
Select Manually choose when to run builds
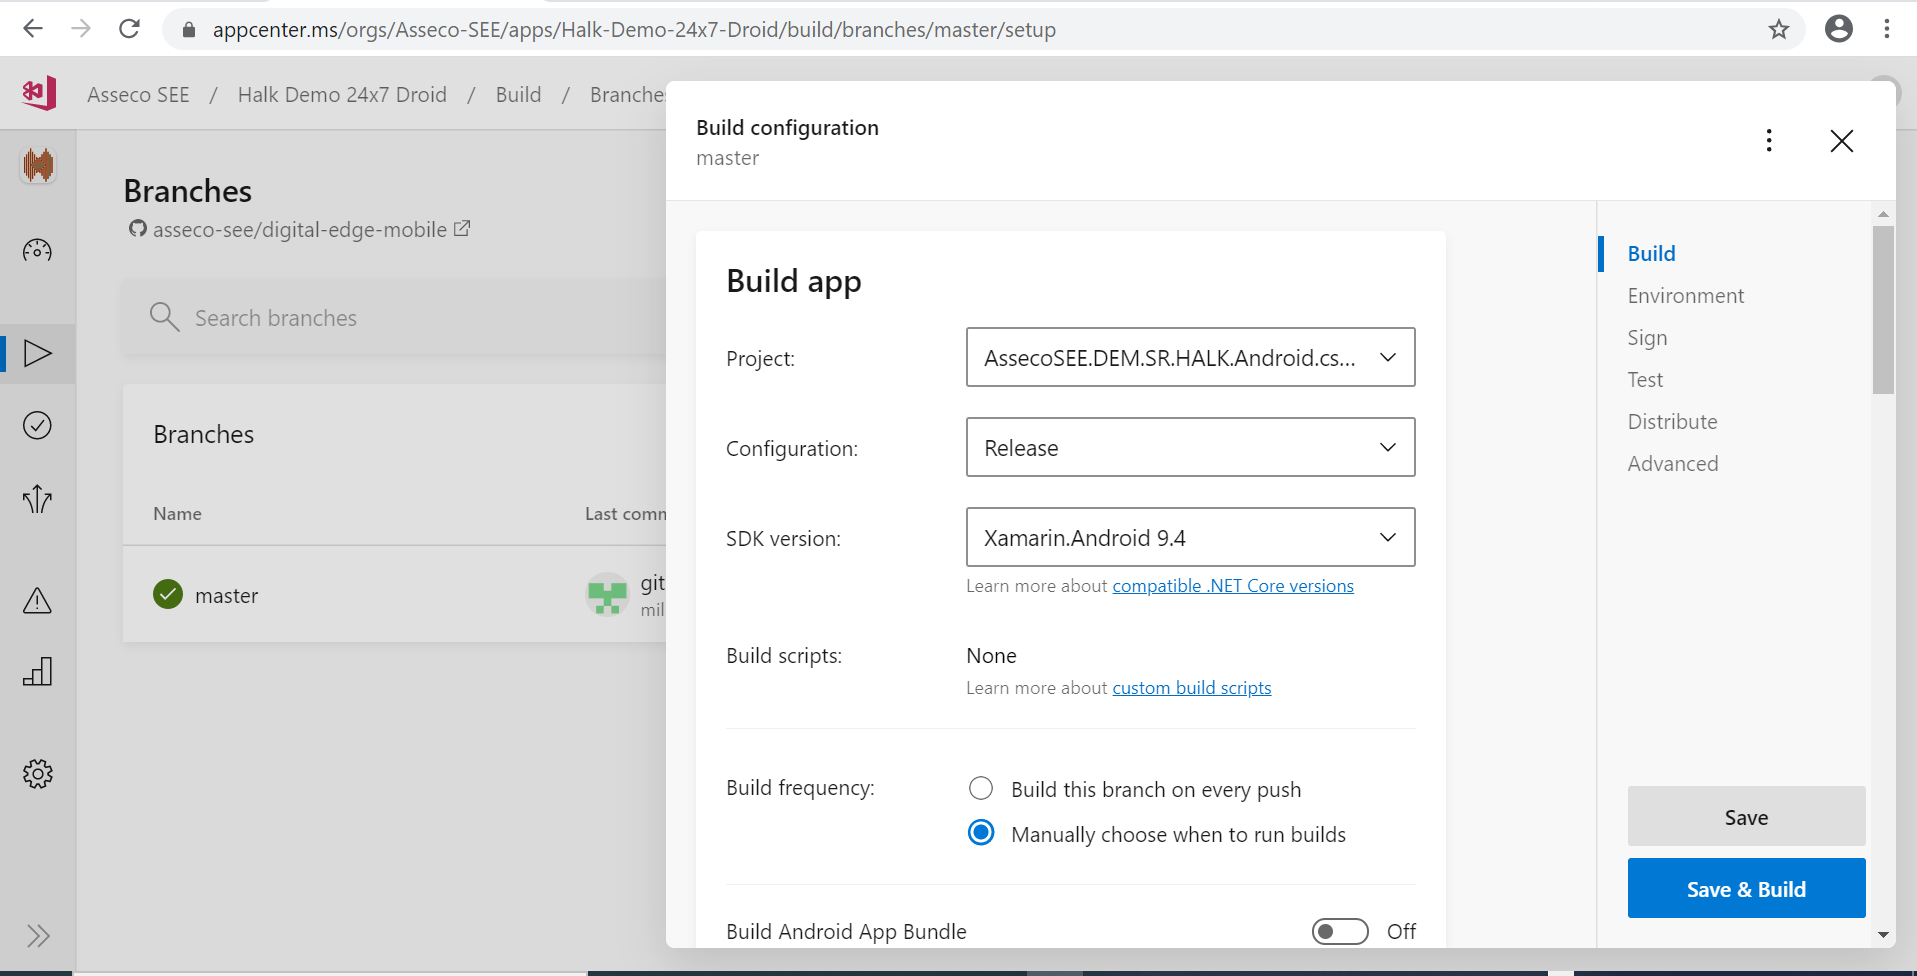(981, 832)
